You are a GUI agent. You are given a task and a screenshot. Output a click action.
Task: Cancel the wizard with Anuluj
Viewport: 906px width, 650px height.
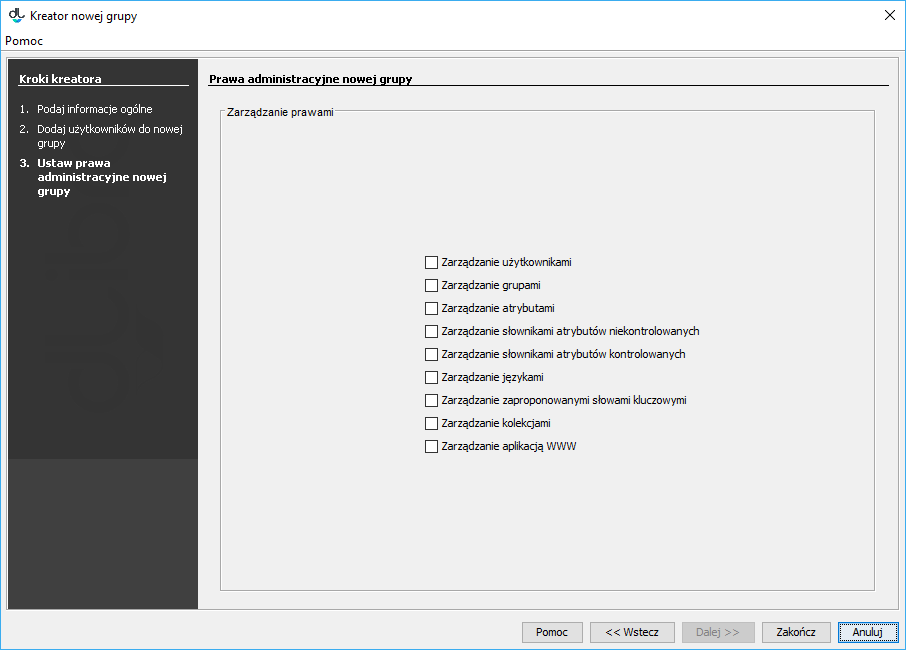[x=868, y=632]
